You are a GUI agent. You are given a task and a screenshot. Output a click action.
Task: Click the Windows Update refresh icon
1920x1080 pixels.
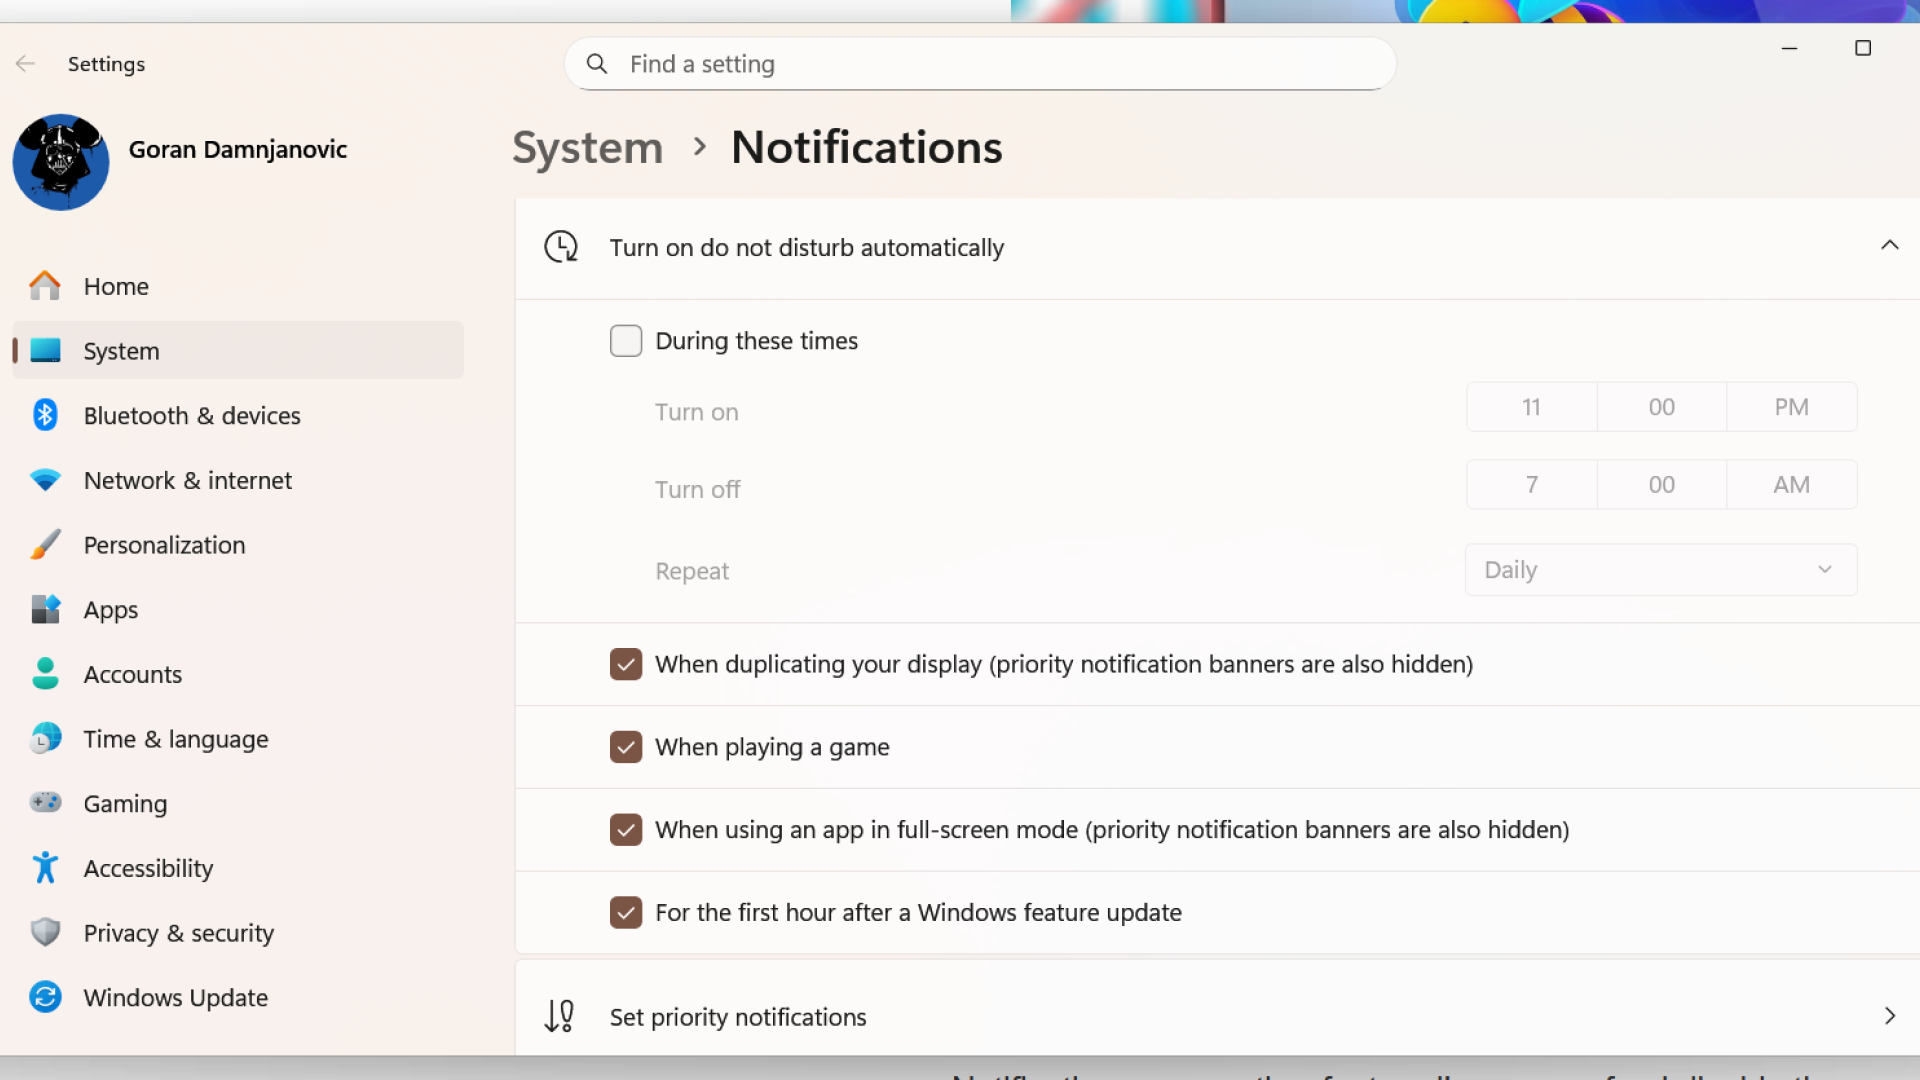click(45, 997)
